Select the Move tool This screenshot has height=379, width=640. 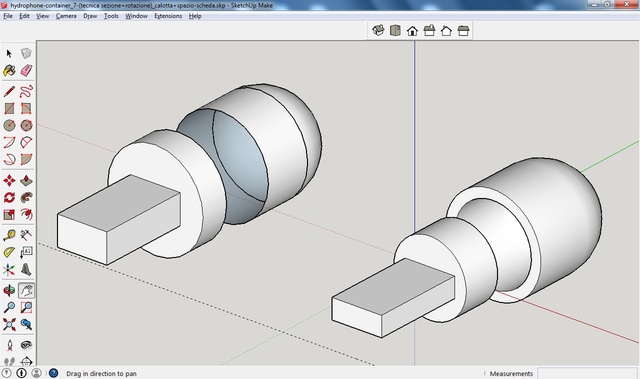click(9, 180)
